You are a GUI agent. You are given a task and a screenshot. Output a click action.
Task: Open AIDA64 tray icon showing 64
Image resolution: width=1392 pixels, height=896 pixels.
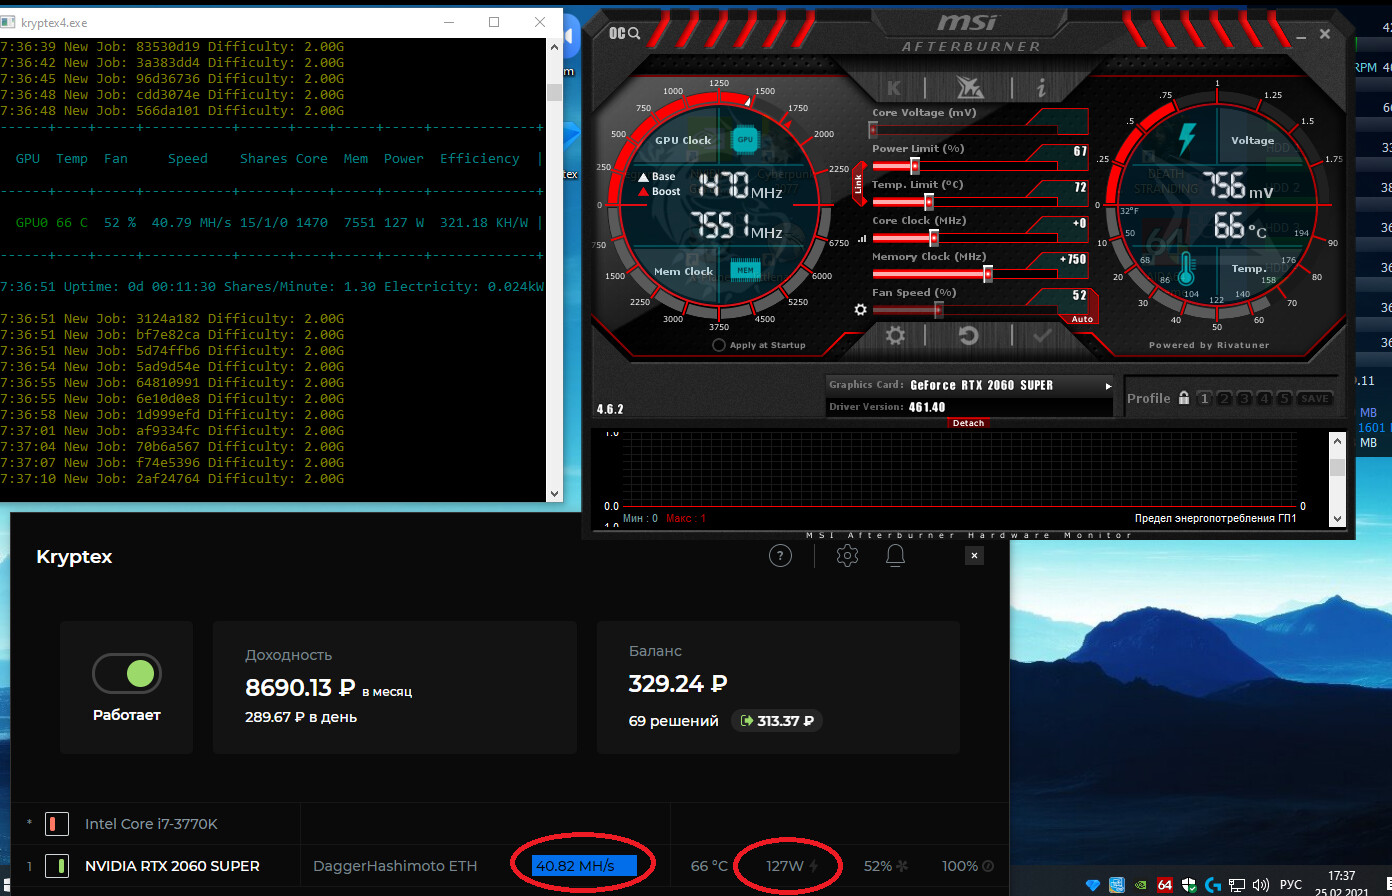coord(1165,885)
